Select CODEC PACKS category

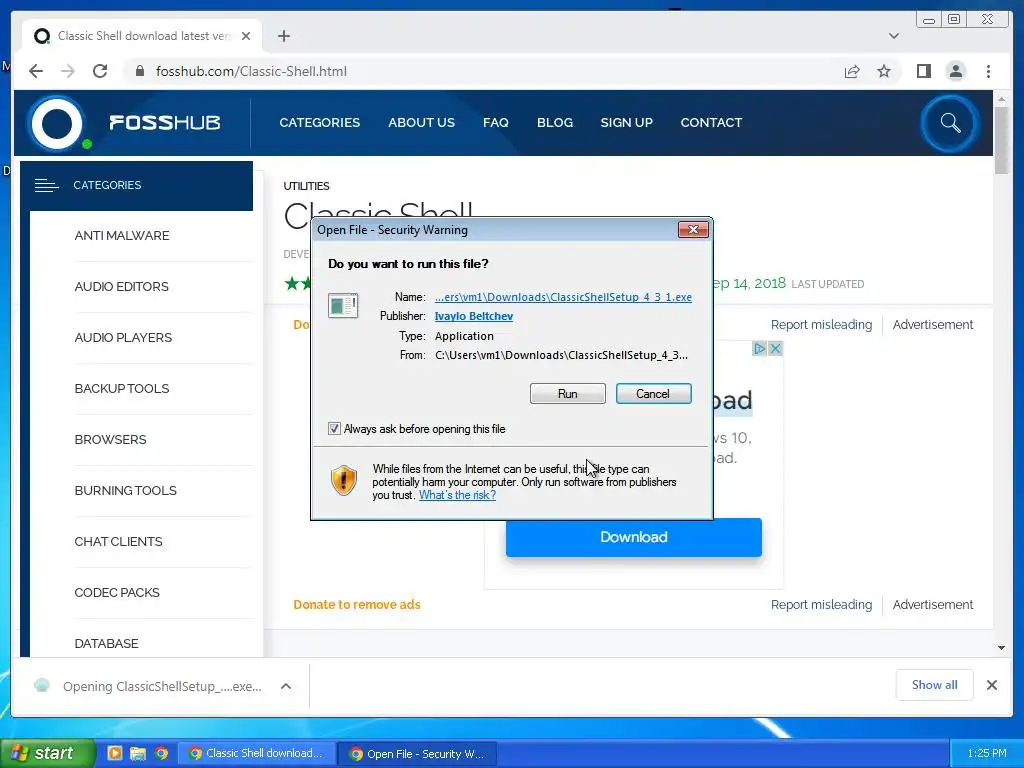tap(117, 592)
